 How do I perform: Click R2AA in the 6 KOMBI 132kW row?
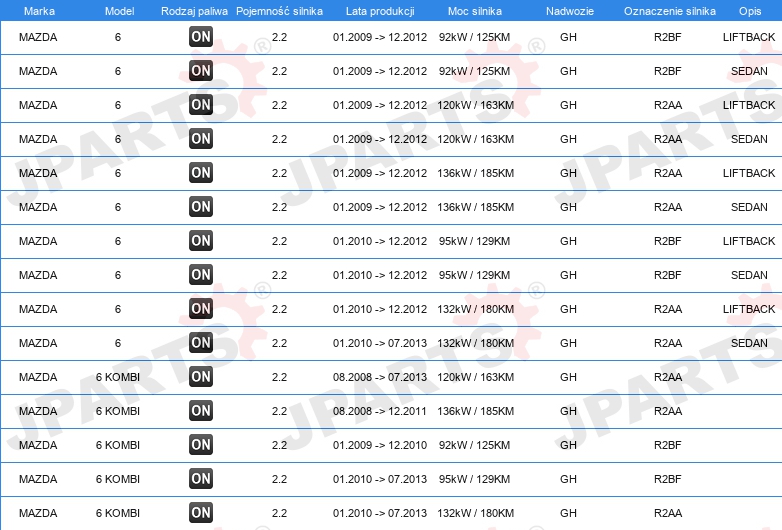668,513
